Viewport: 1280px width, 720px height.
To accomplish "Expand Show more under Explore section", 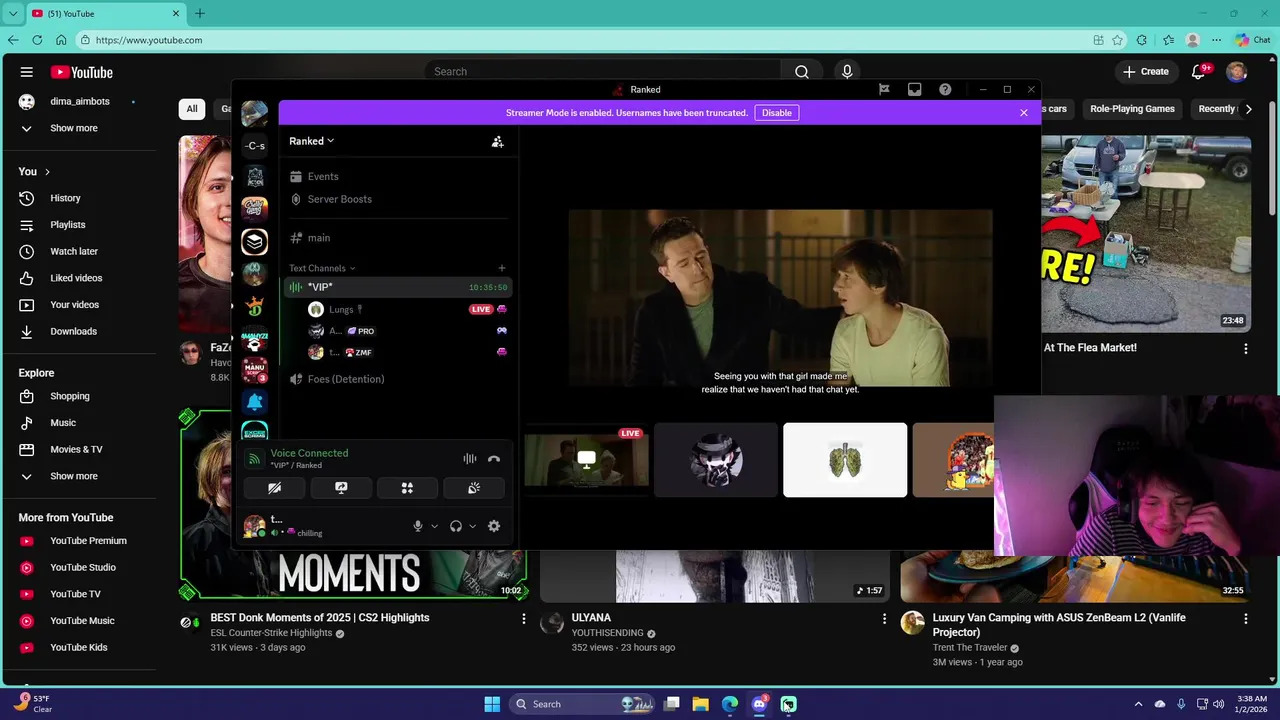I will [x=80, y=476].
